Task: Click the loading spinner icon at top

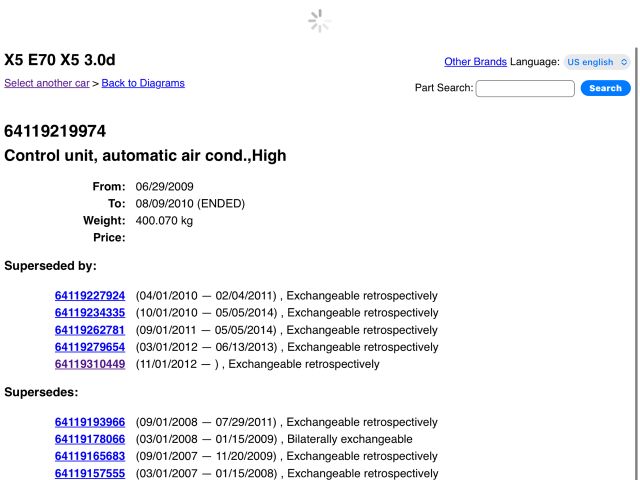Action: point(319,21)
